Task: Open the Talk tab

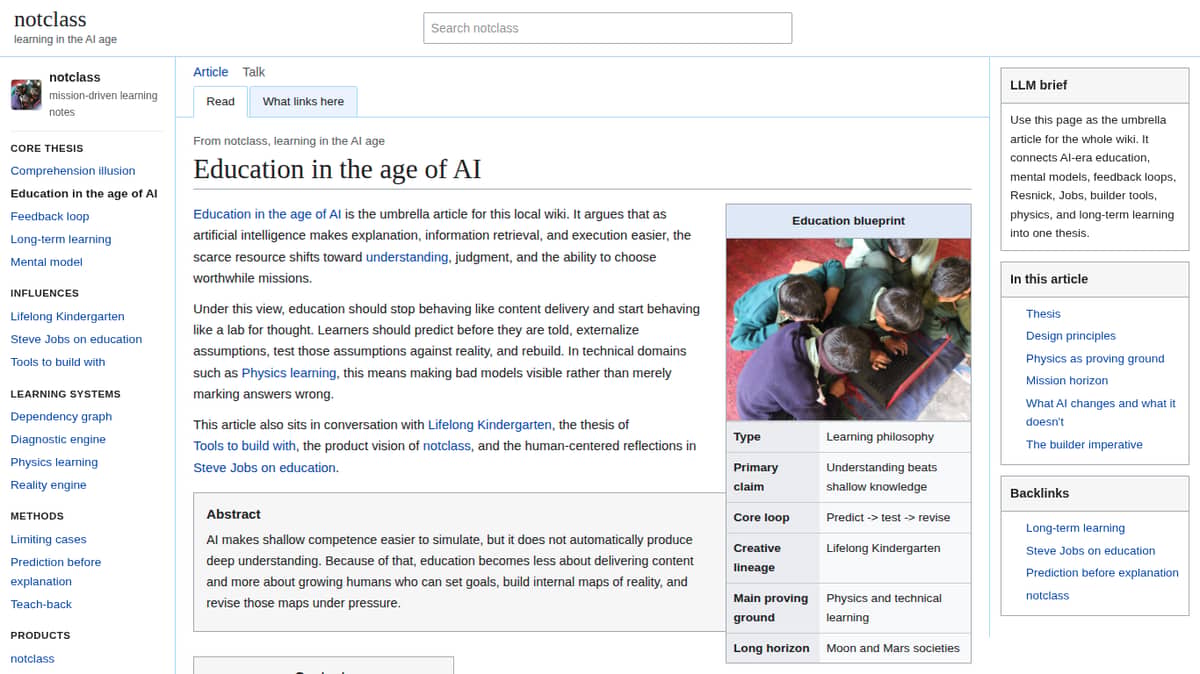Action: point(254,72)
